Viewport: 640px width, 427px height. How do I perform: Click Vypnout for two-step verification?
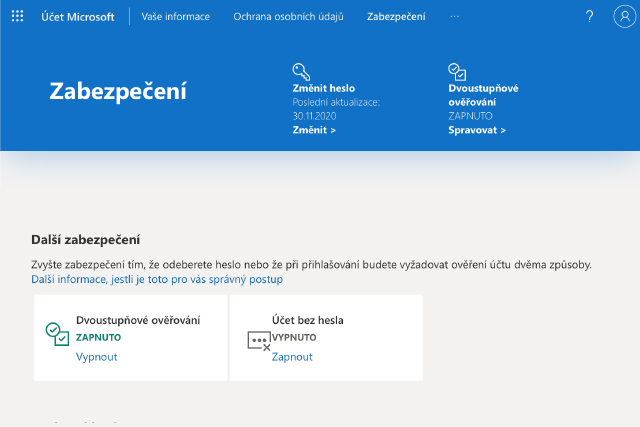point(96,357)
